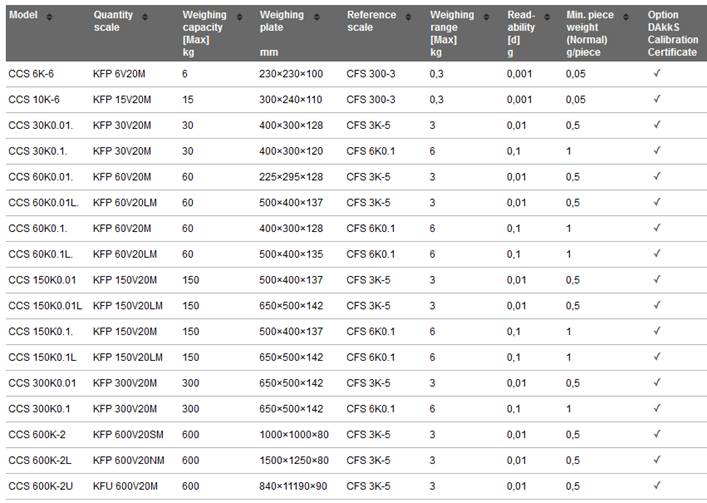This screenshot has height=503, width=707.
Task: Click the CFS 300-3 reference in first row
Action: click(371, 74)
